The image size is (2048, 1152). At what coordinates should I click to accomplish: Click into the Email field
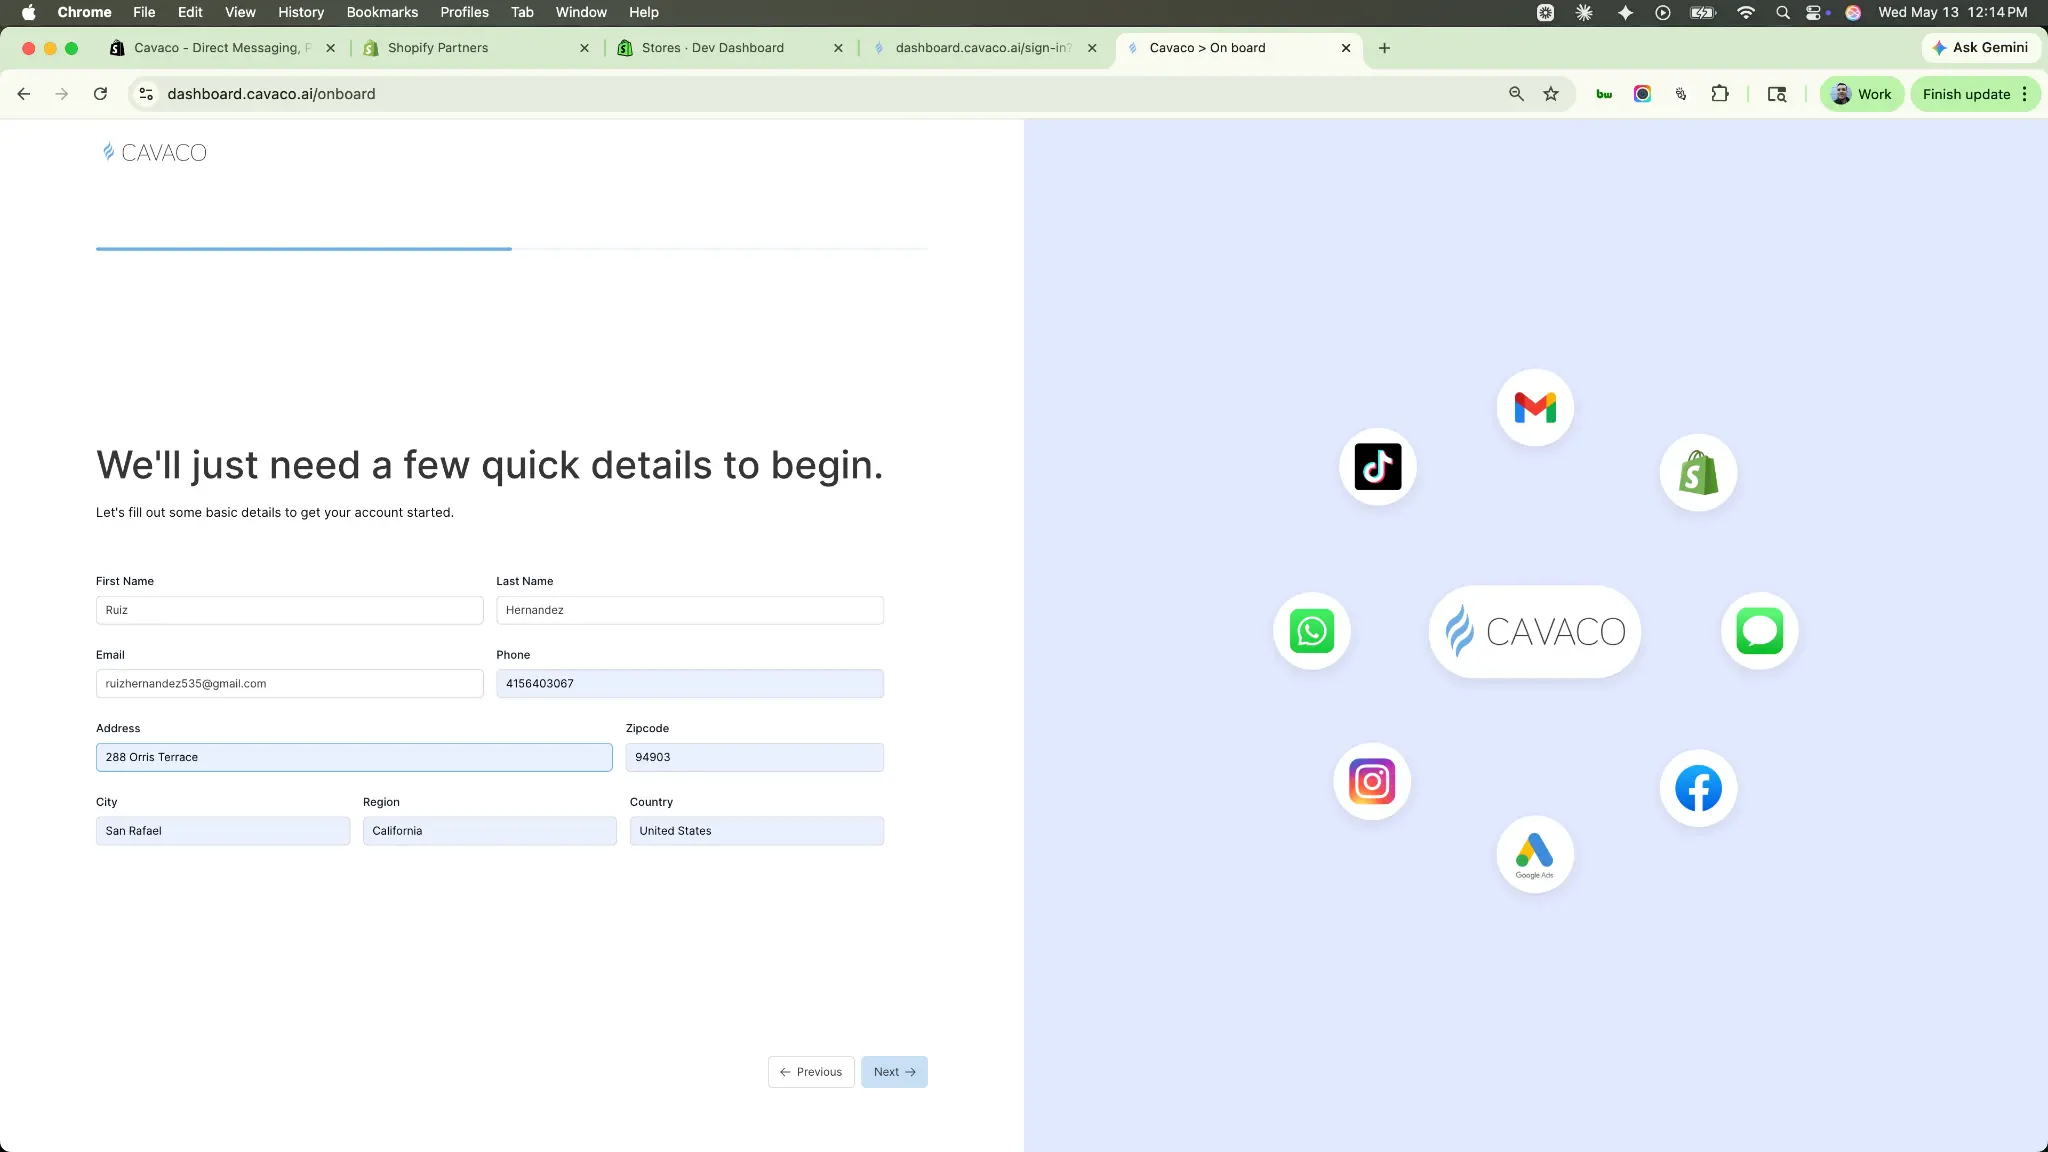[290, 684]
